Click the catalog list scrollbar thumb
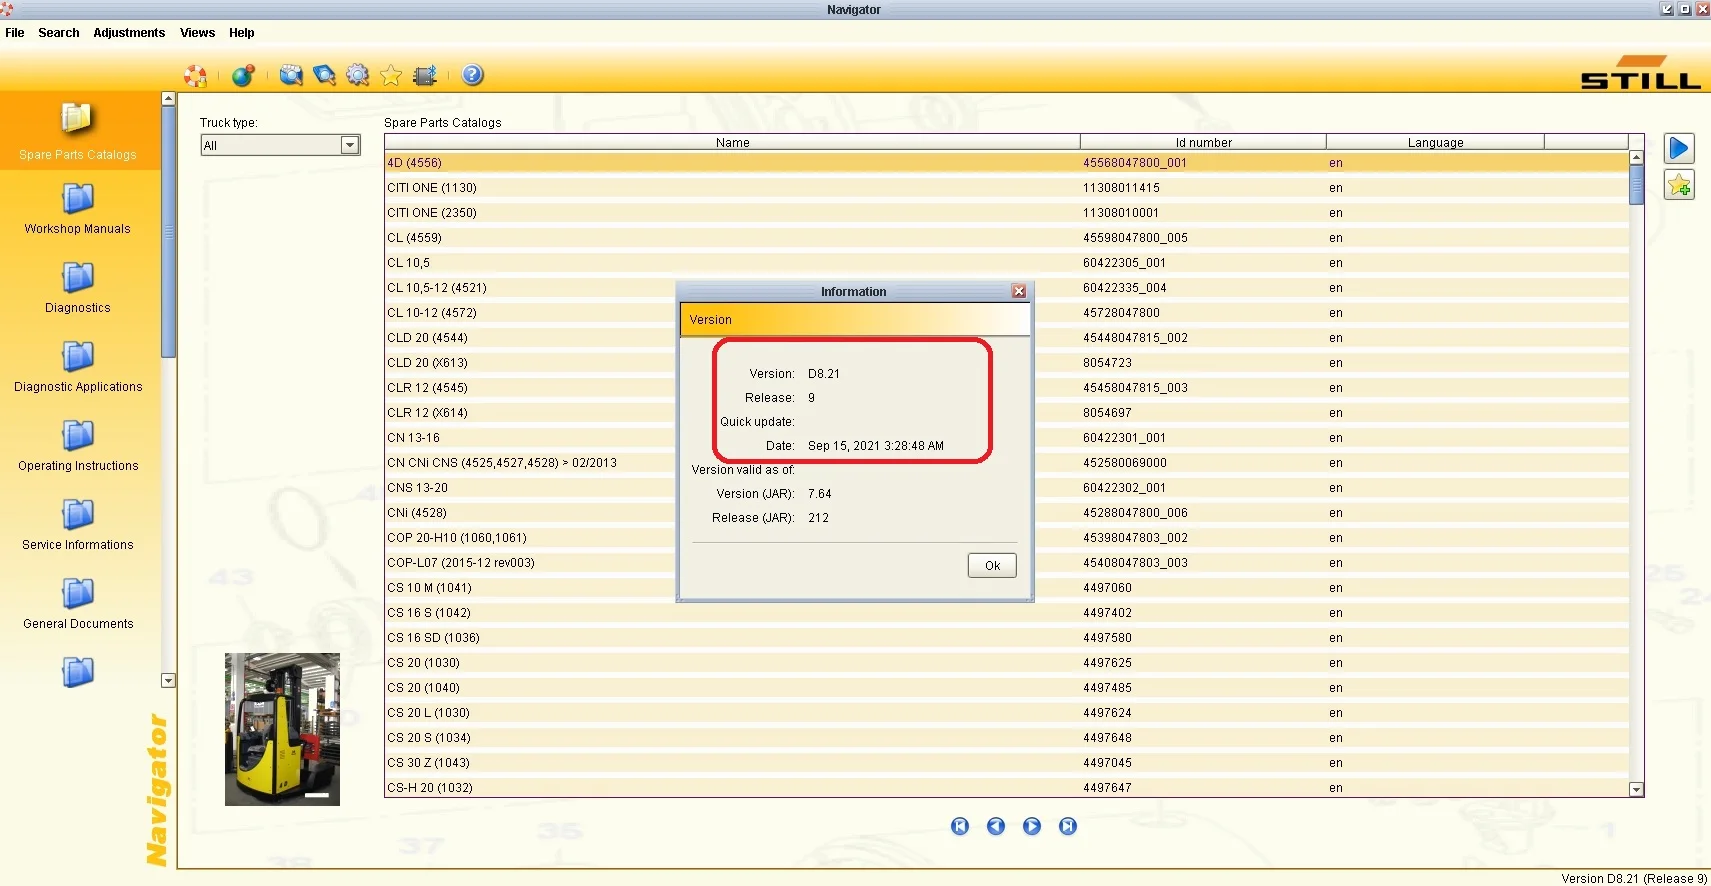 (1636, 185)
